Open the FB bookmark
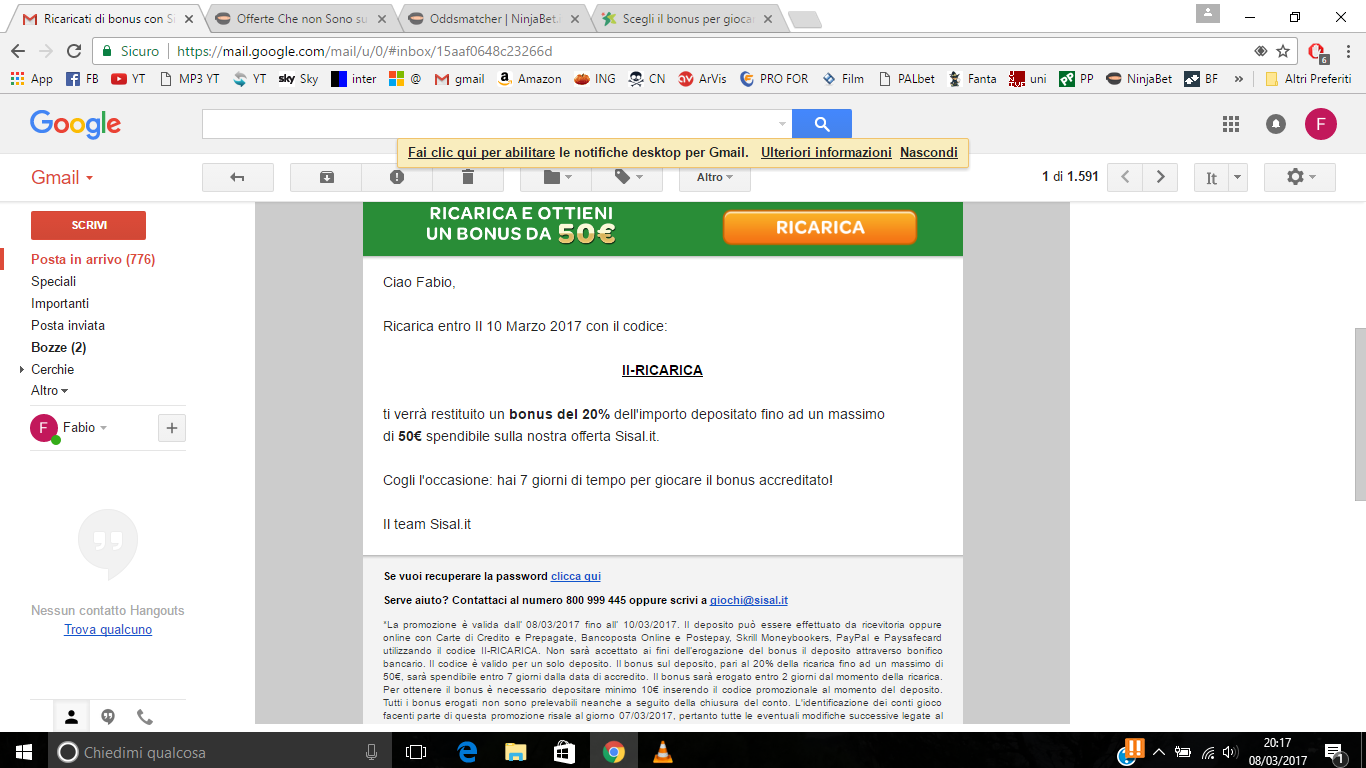The image size is (1366, 768). [82, 79]
